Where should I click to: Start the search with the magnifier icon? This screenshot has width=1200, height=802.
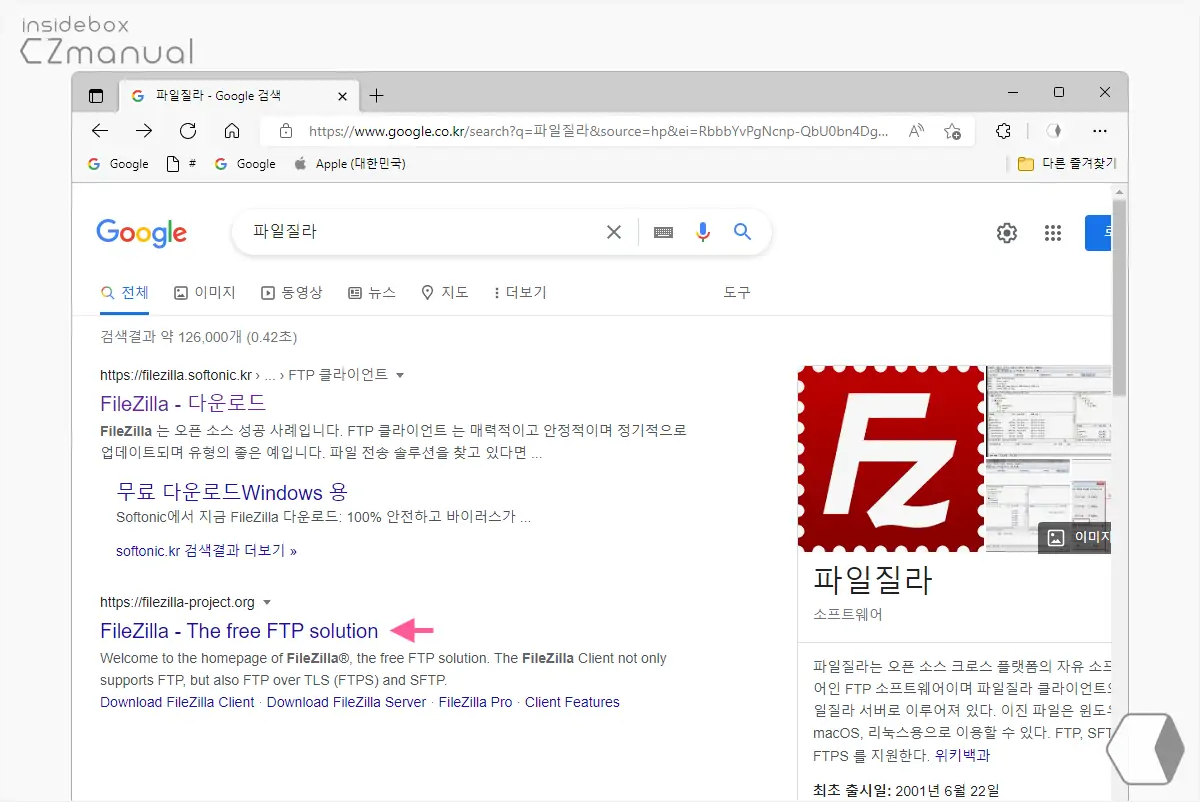tap(742, 231)
